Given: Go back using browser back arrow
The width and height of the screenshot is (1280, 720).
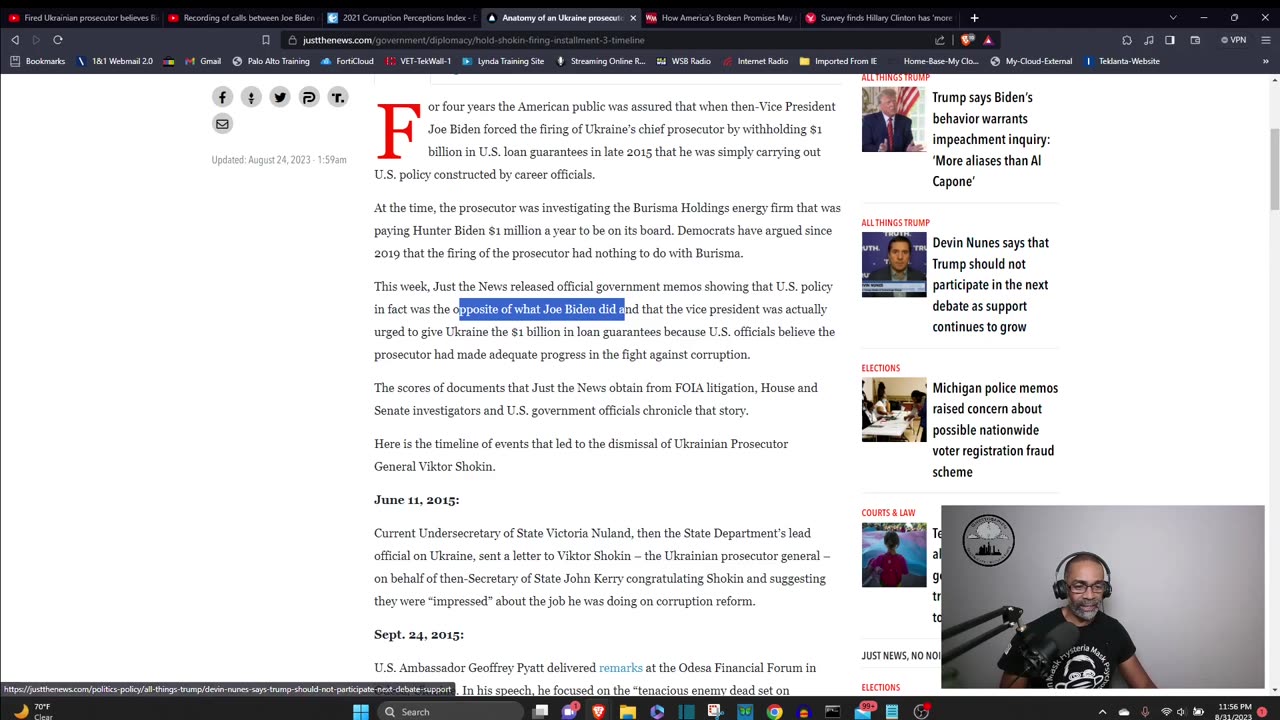Looking at the screenshot, I should tap(15, 40).
